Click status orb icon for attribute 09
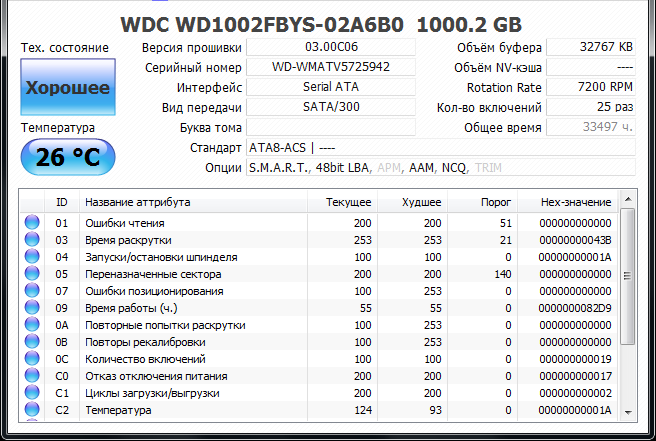This screenshot has height=441, width=656. tap(32, 308)
